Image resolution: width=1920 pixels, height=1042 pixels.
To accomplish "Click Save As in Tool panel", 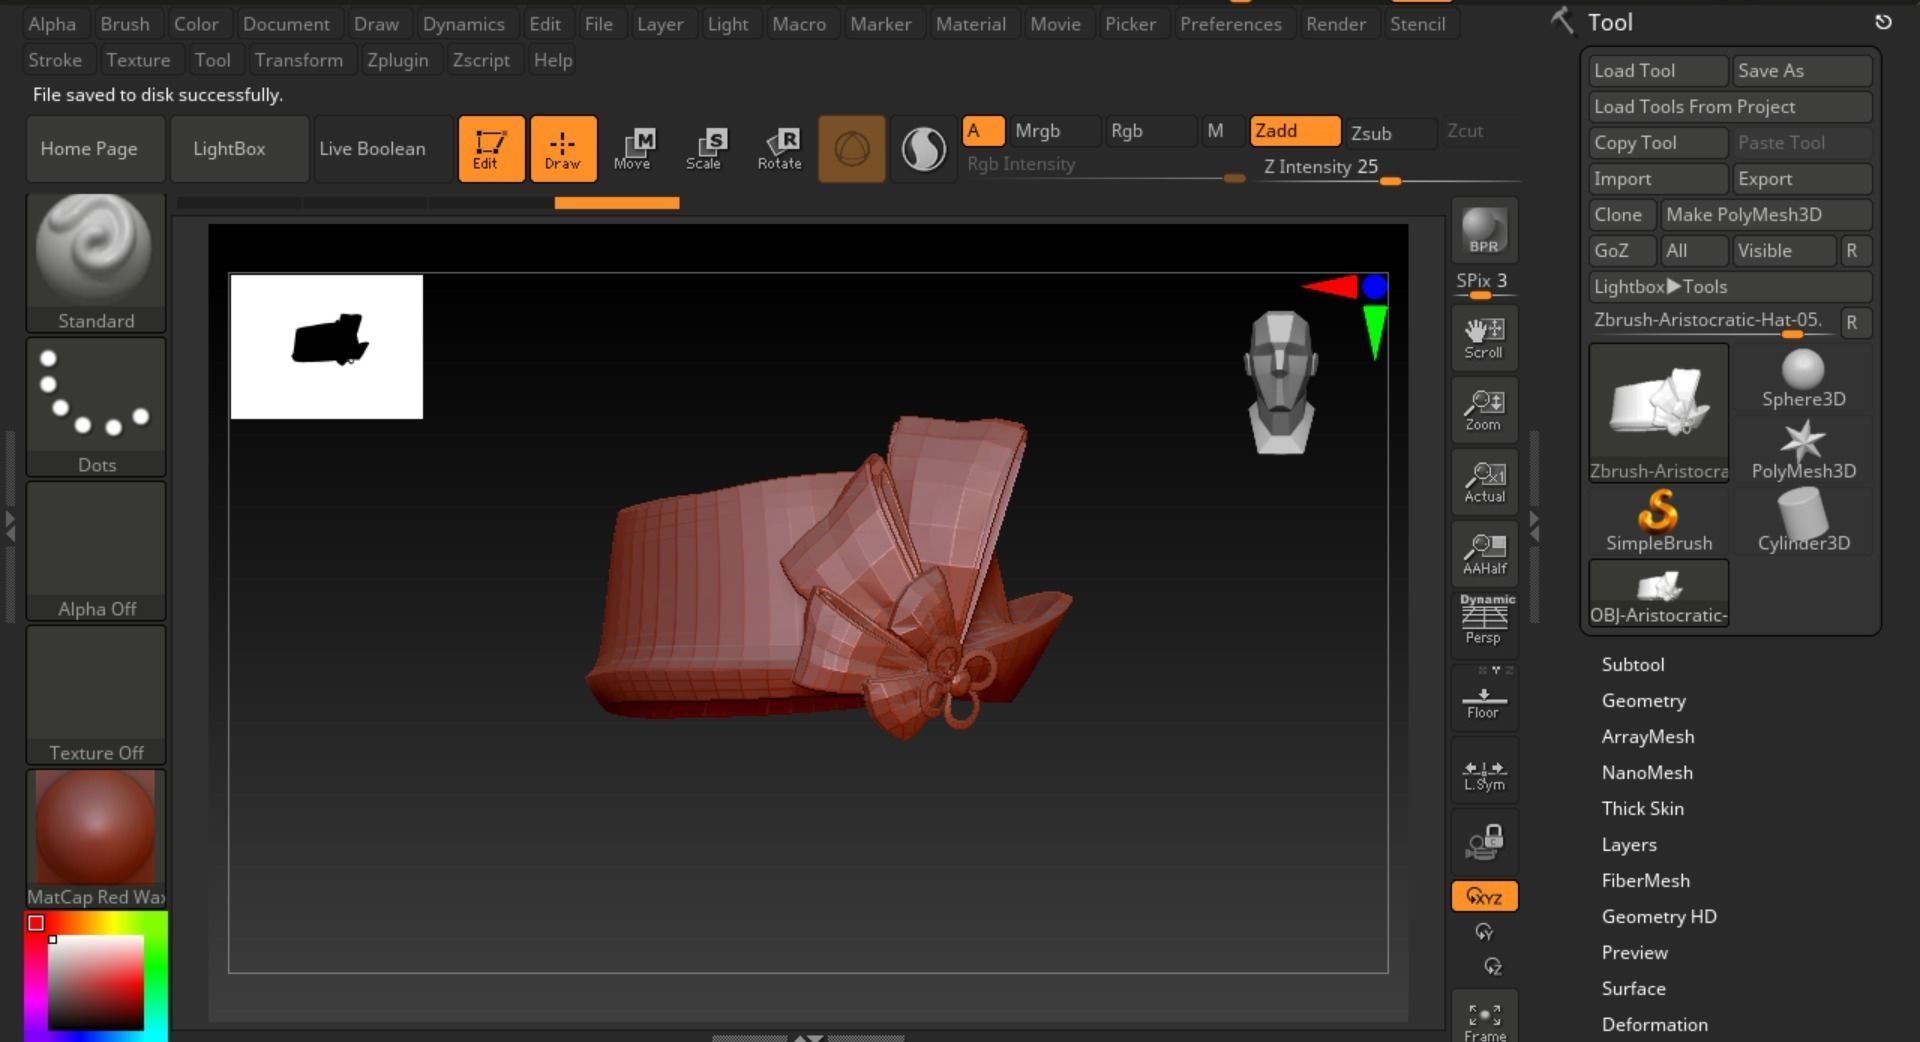I will tap(1802, 71).
